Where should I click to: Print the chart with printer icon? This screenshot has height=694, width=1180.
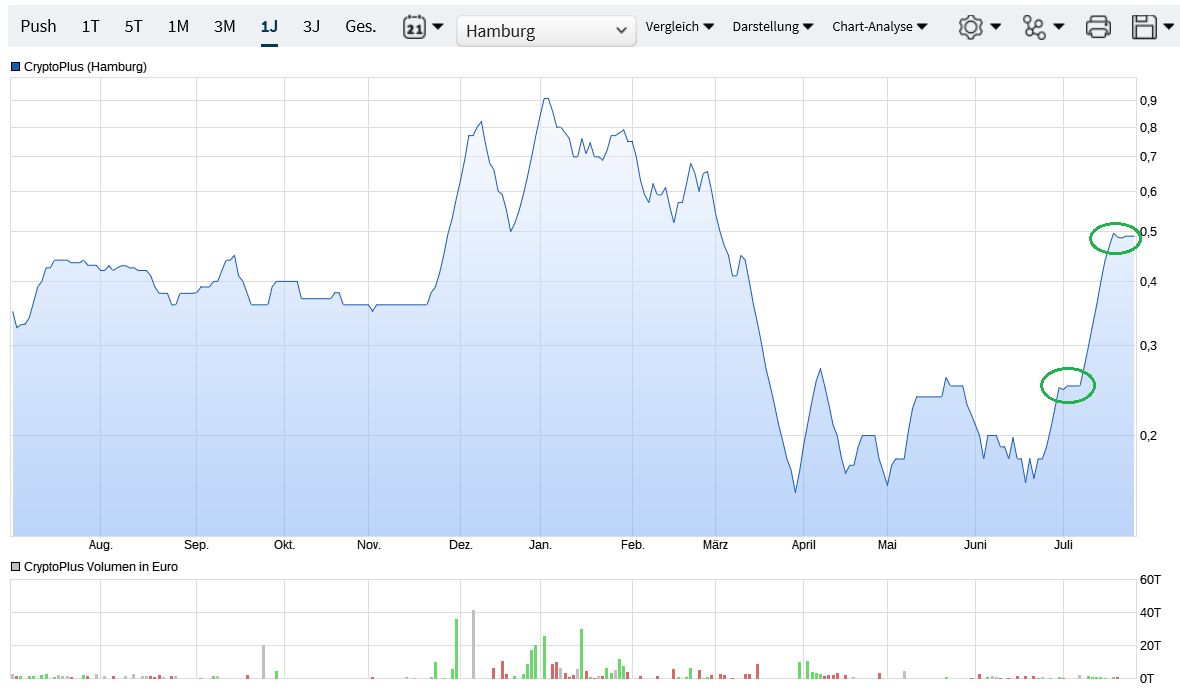[x=1098, y=27]
